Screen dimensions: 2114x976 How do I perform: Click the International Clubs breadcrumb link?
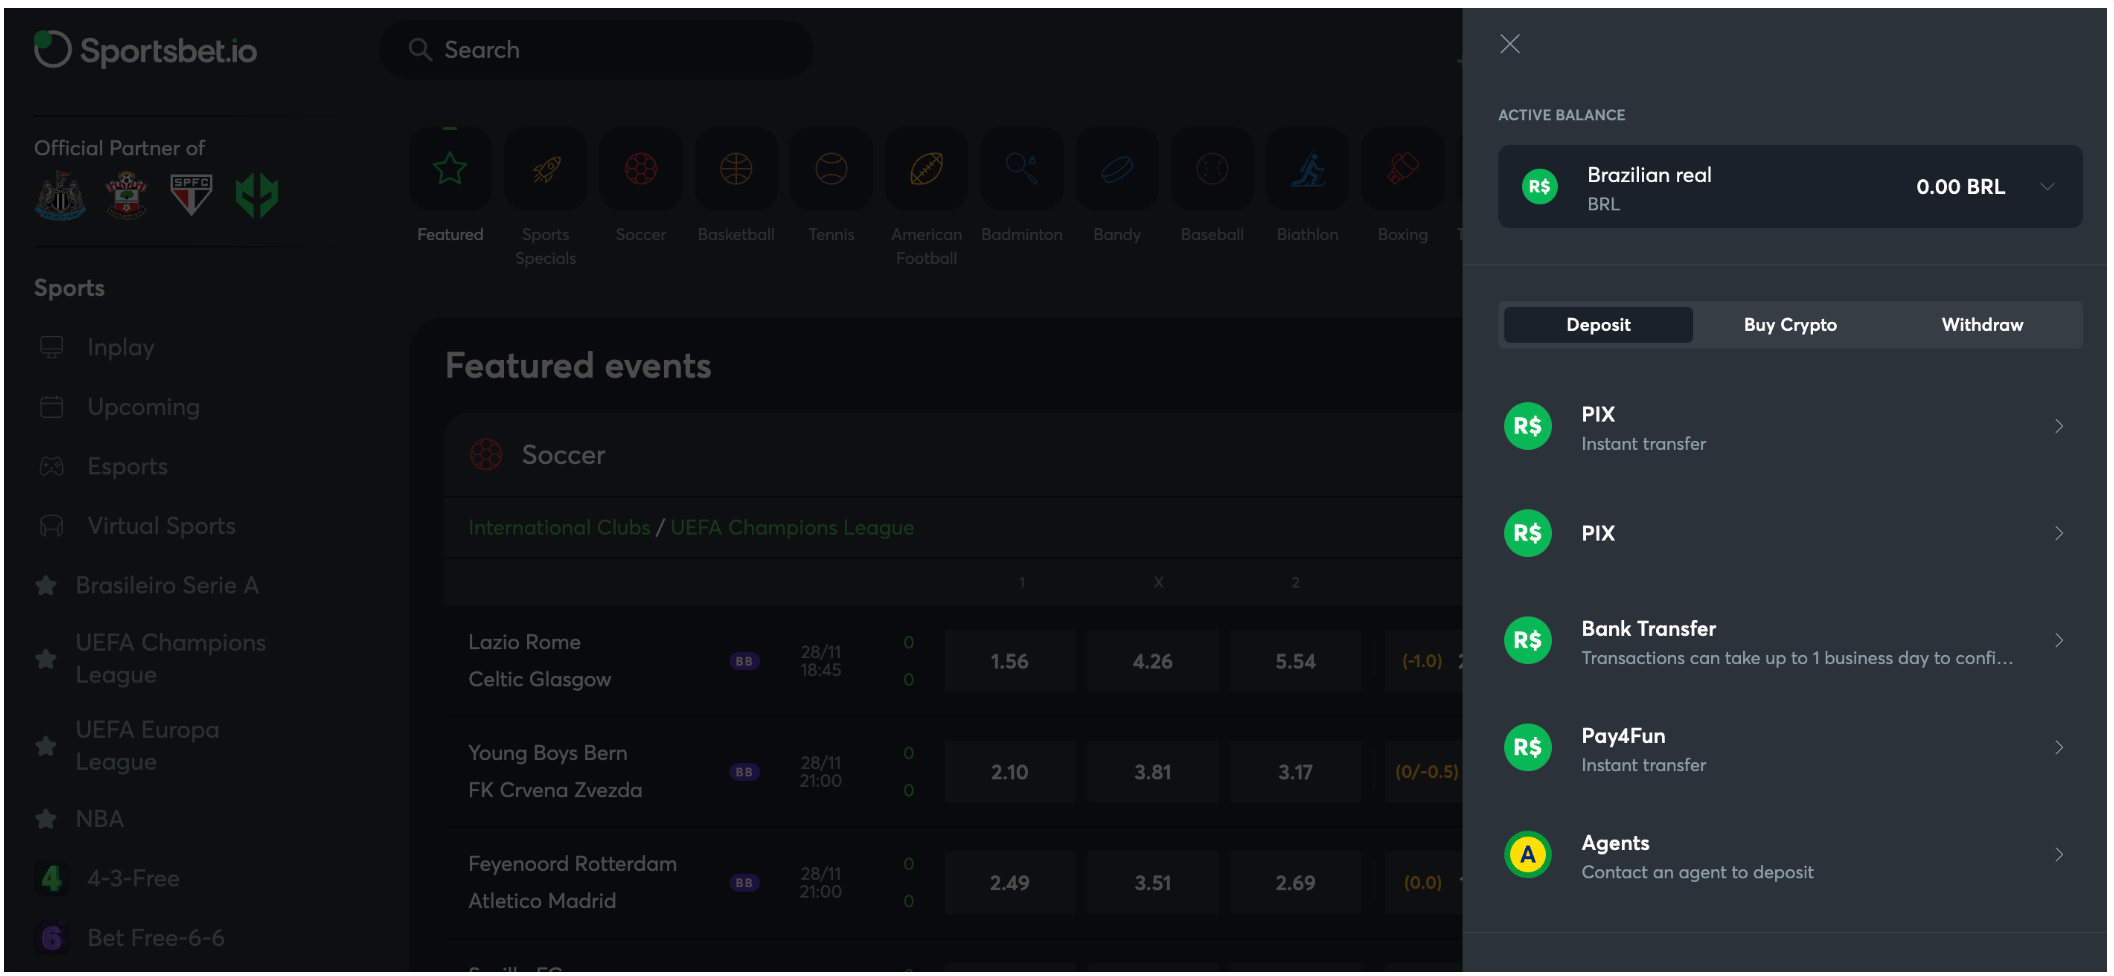point(559,528)
